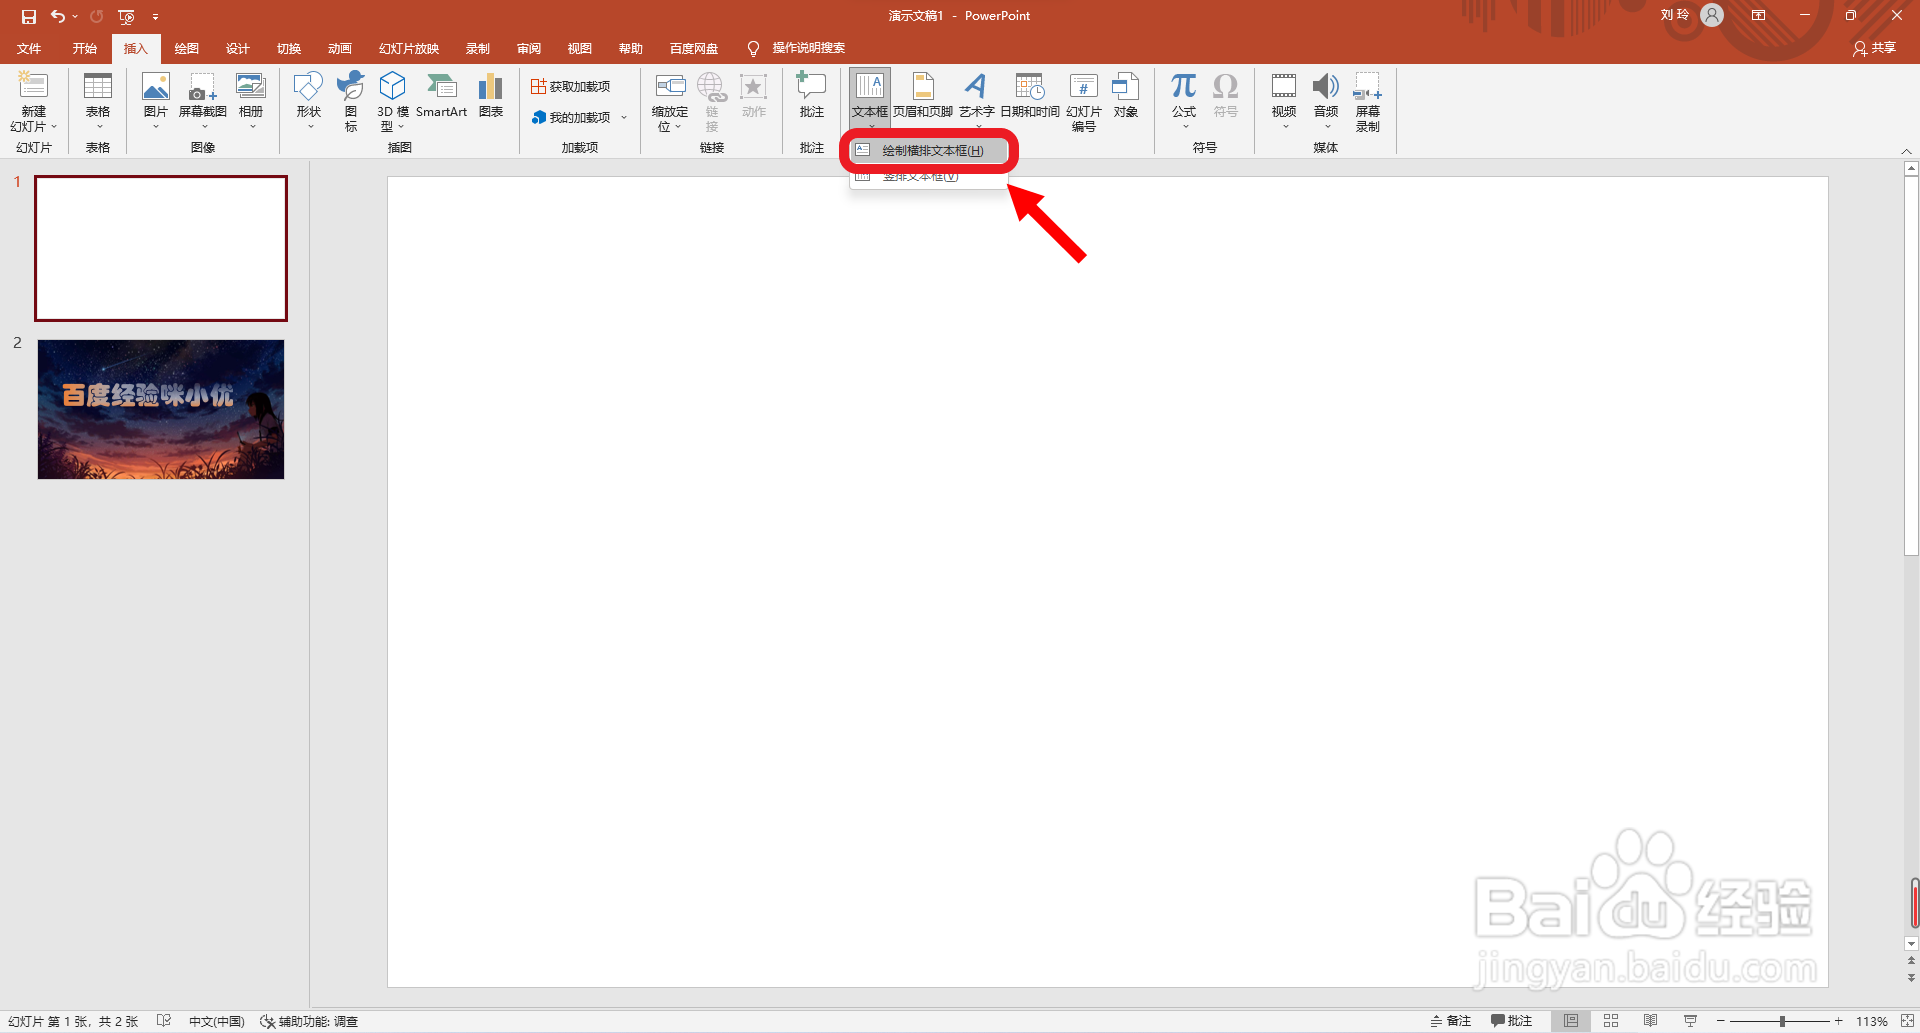Screen dimensions: 1920x1033
Task: Switch to Normal view in status bar
Action: (x=1571, y=1021)
